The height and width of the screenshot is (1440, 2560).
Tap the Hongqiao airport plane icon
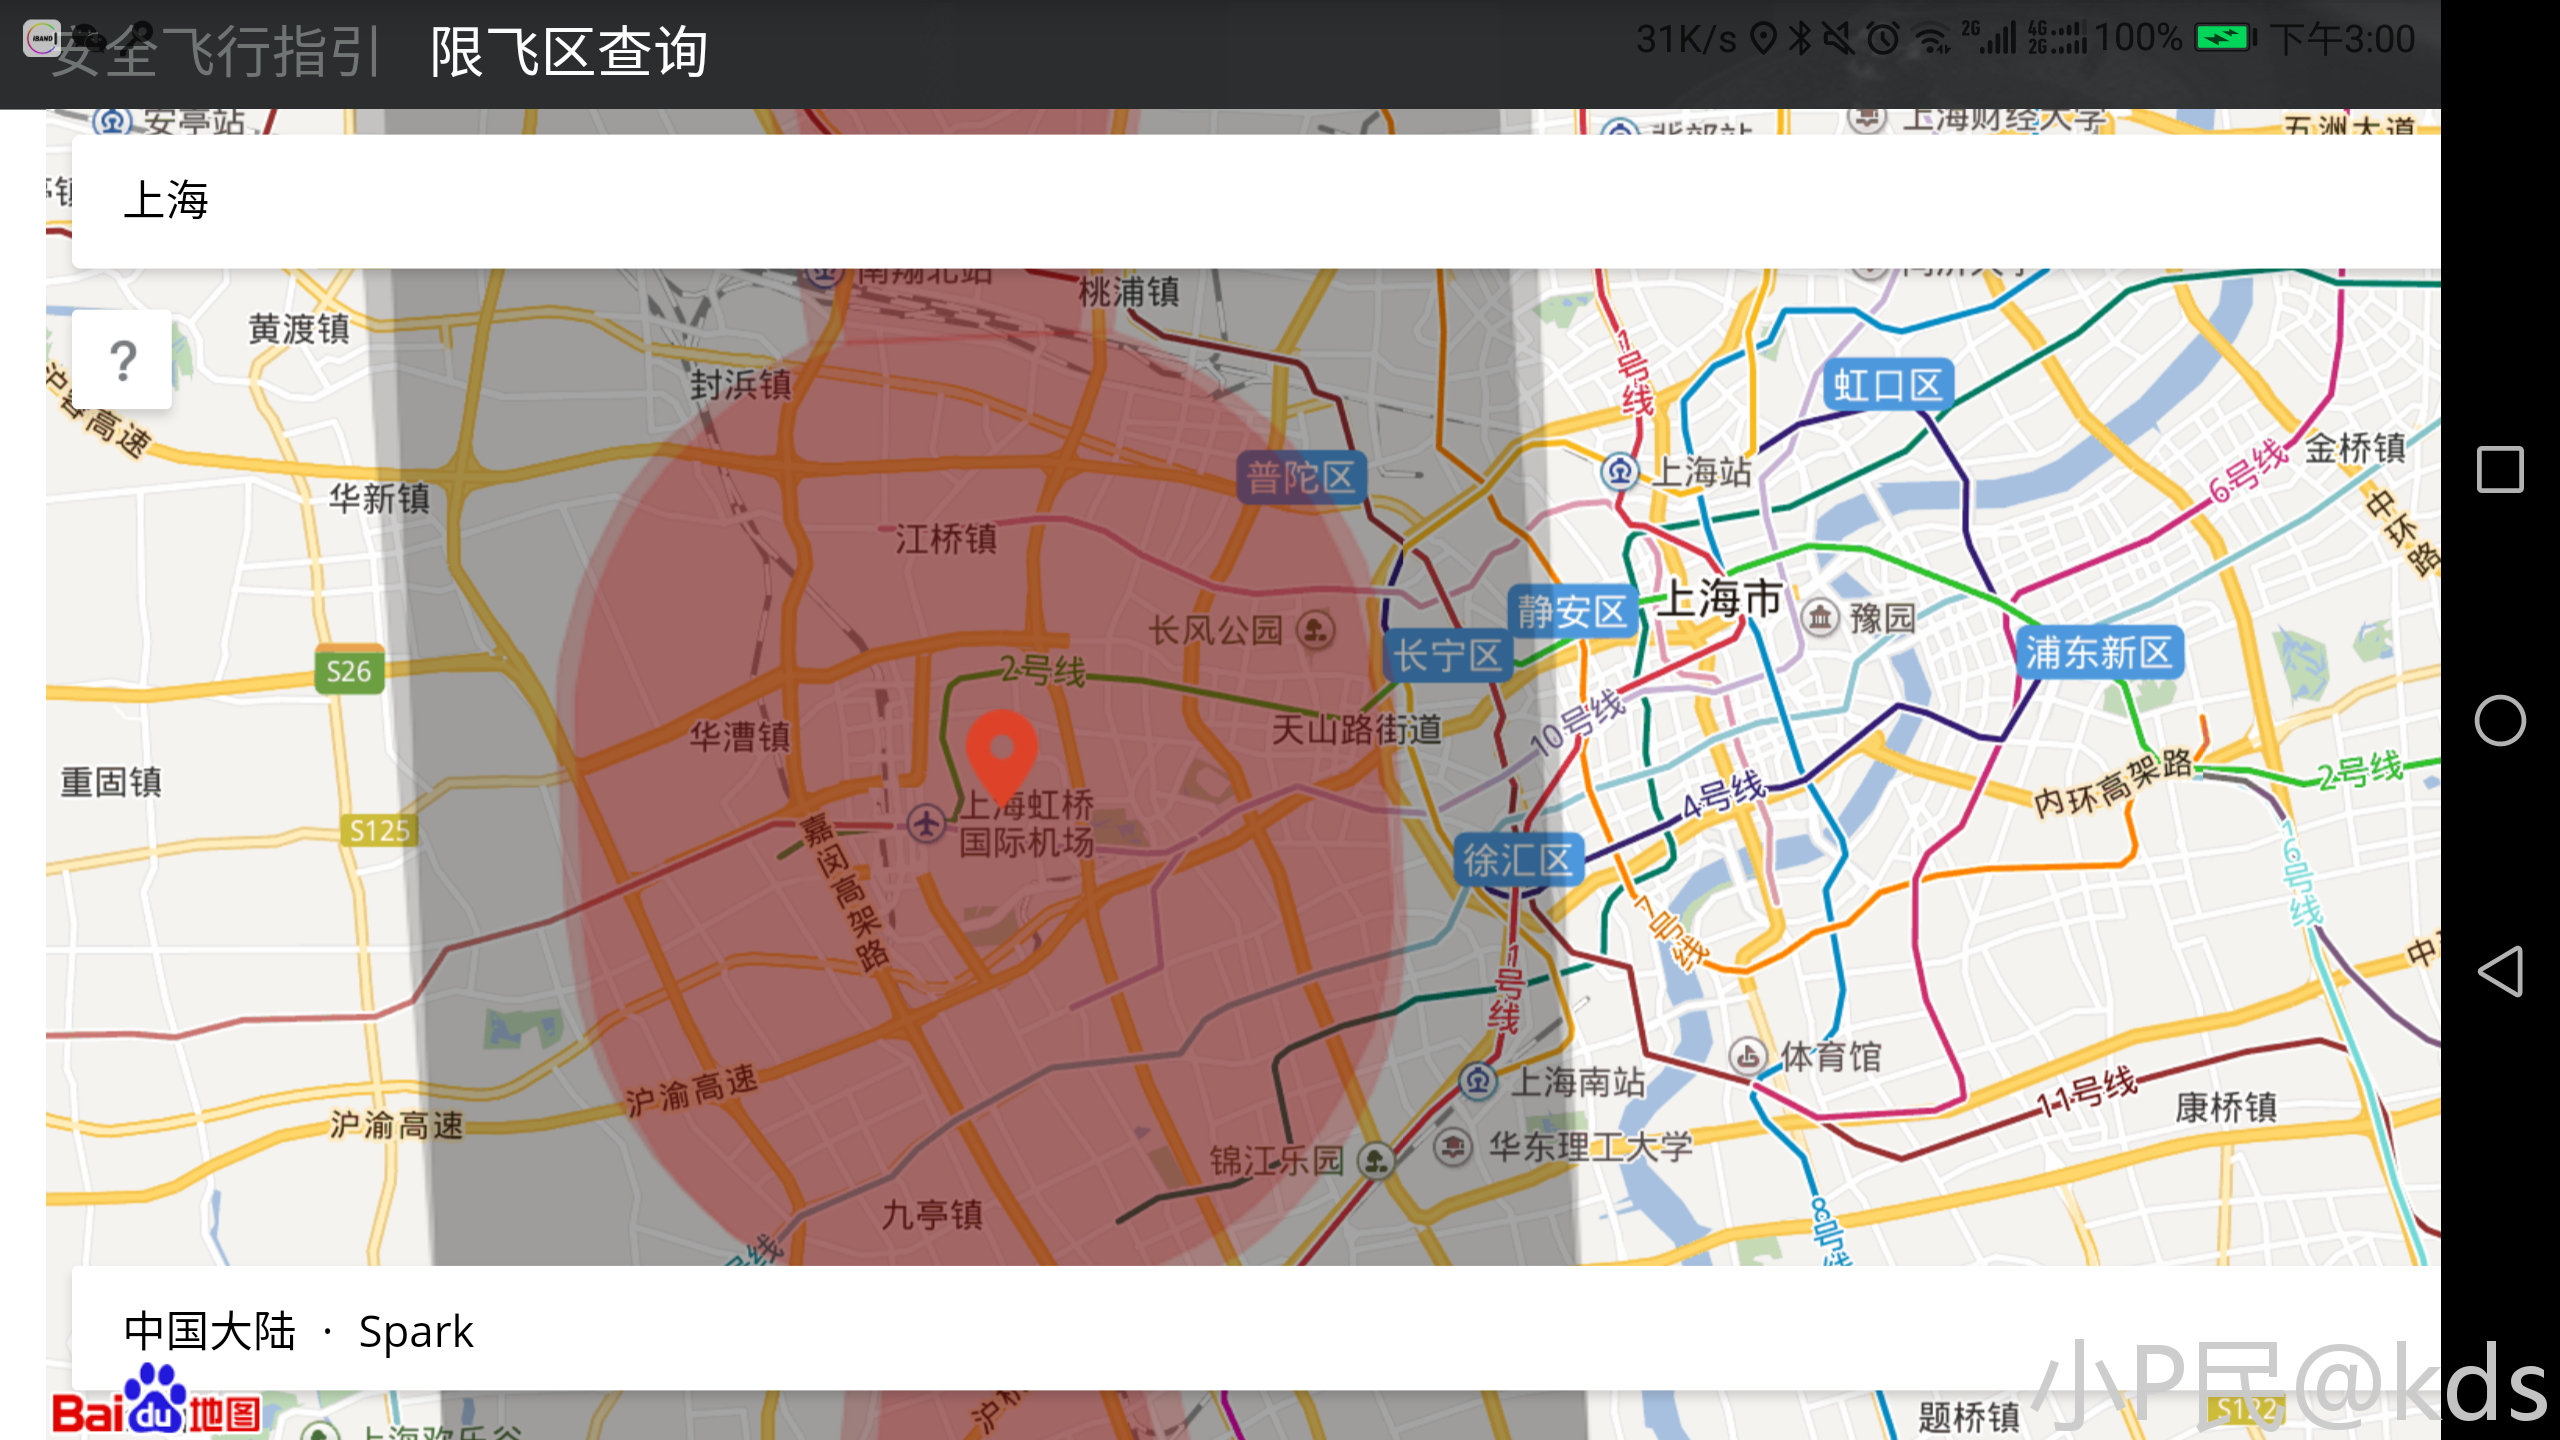(926, 824)
